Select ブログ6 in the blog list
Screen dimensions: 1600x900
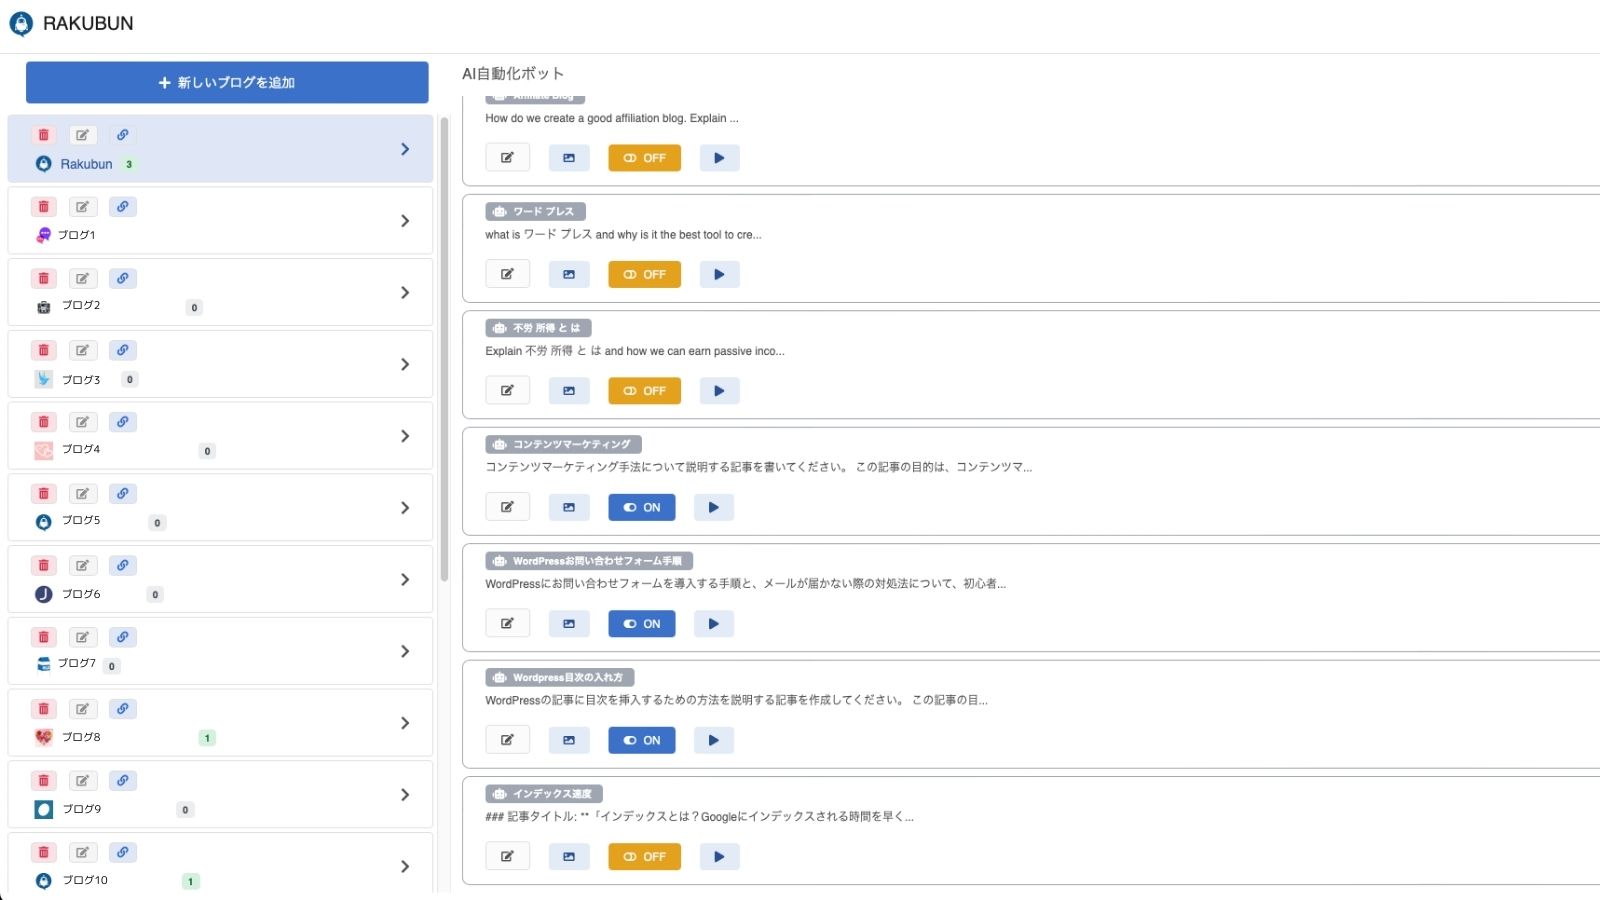click(82, 594)
